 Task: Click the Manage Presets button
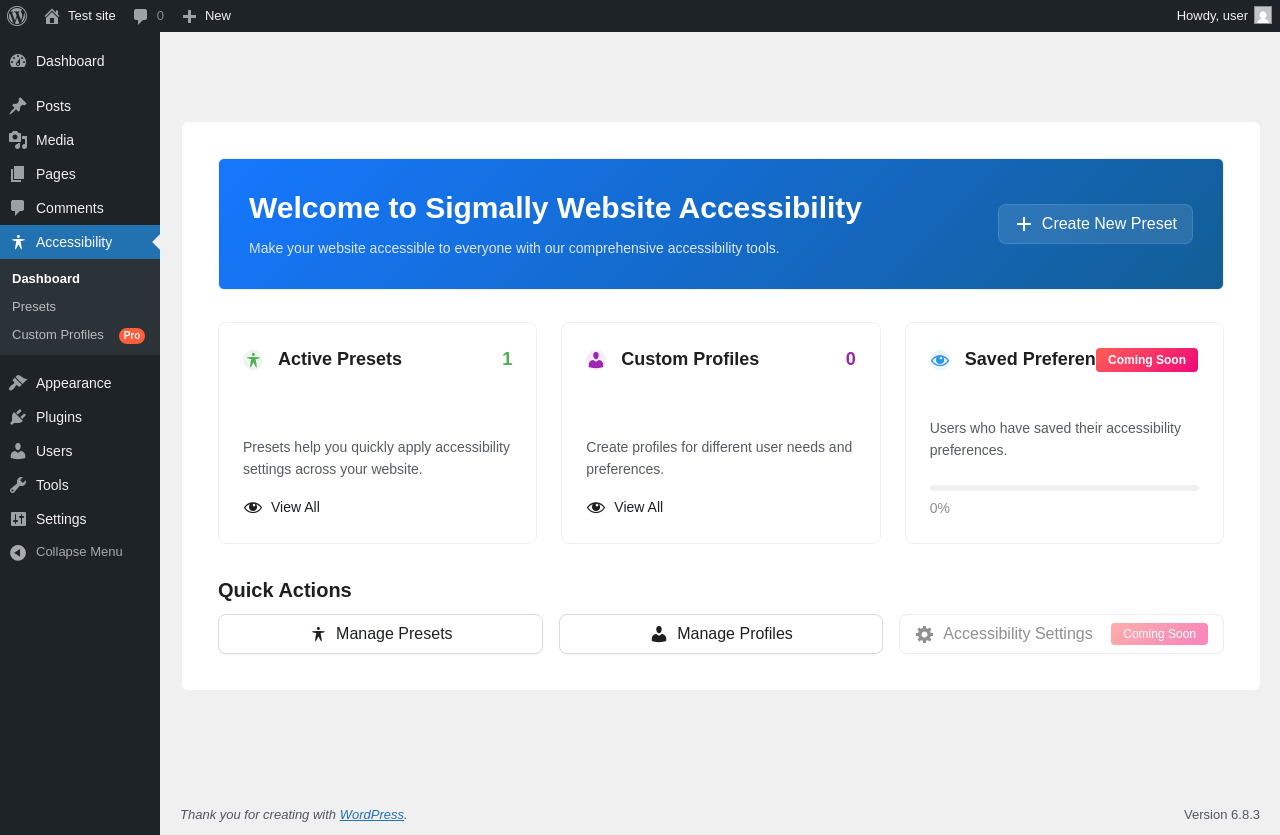pyautogui.click(x=380, y=634)
